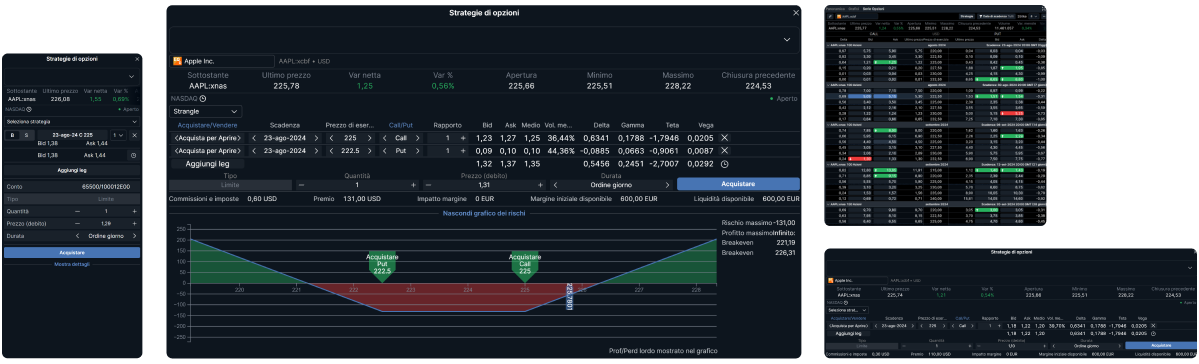Decrease Quantità with minus in left panel
Screen dimensions: 1199x364
pyautogui.click(x=77, y=211)
